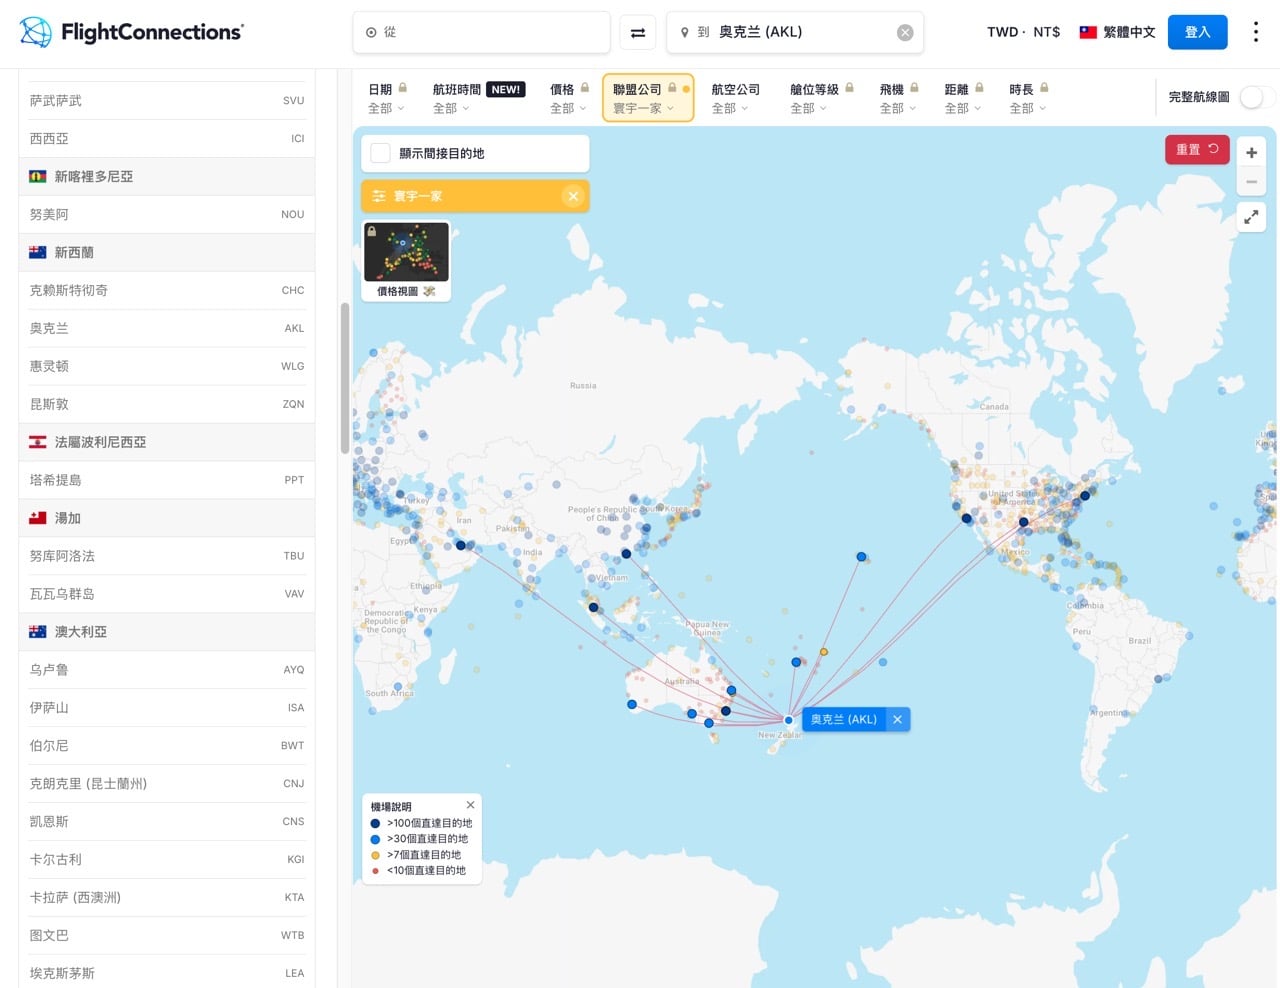
Task: Select 乌卢鲁 AYQ airport
Action: (x=167, y=669)
